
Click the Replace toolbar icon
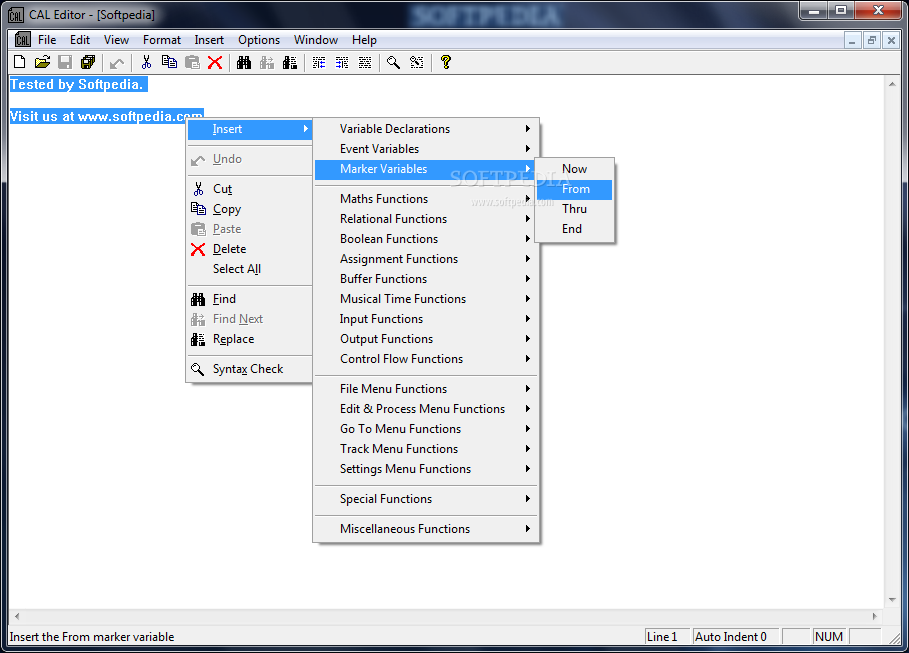[290, 62]
